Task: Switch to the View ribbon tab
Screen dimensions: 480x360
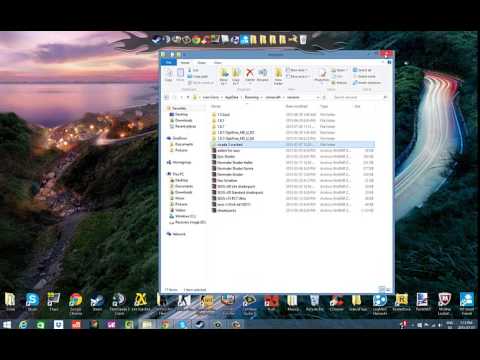Action: pyautogui.click(x=218, y=63)
